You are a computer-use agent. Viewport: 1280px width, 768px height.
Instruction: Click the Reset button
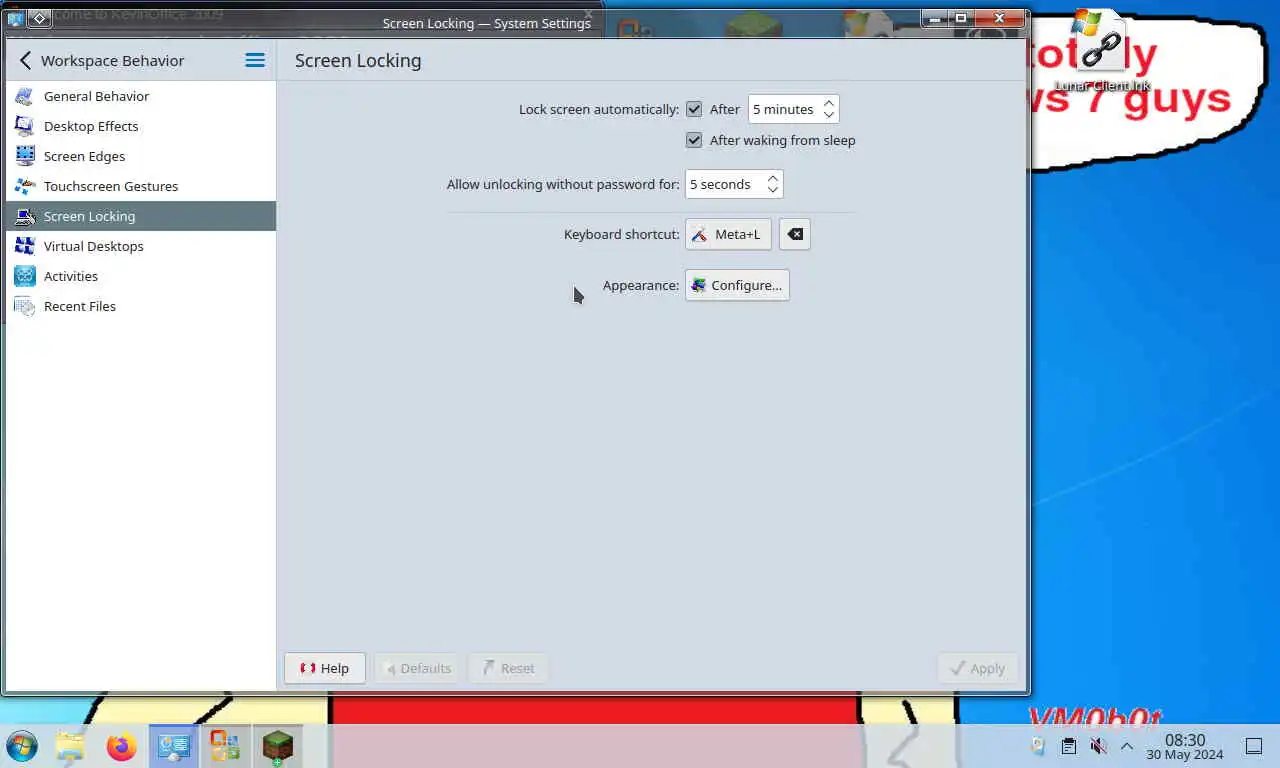pyautogui.click(x=508, y=668)
